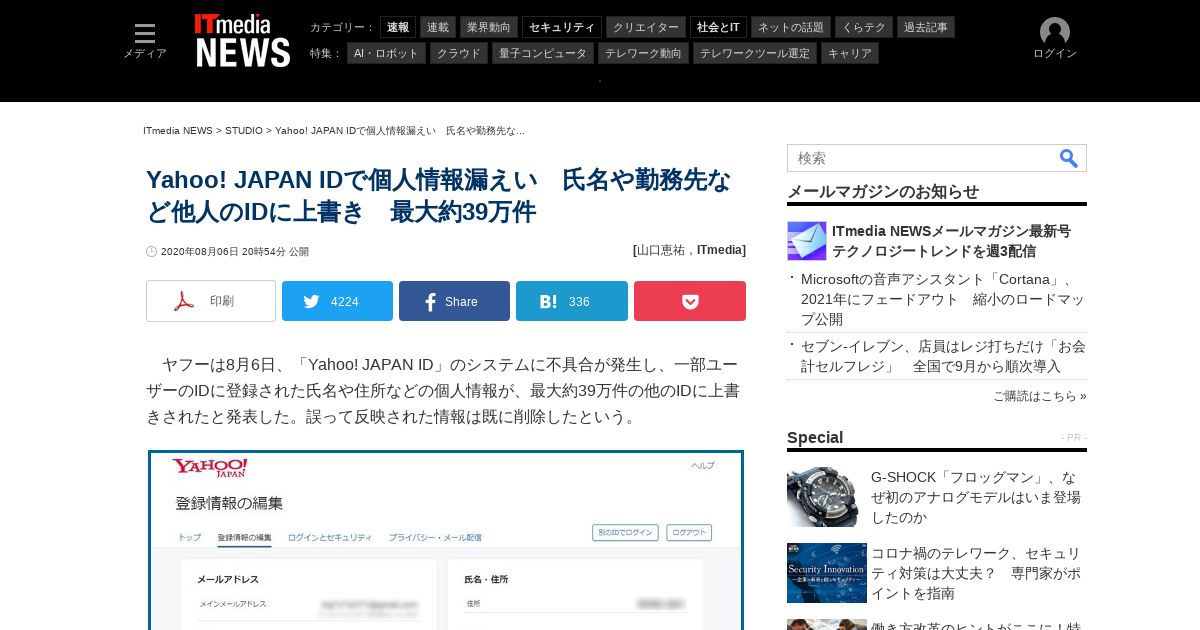Go to ITmedia NEWS logo home

coord(243,41)
